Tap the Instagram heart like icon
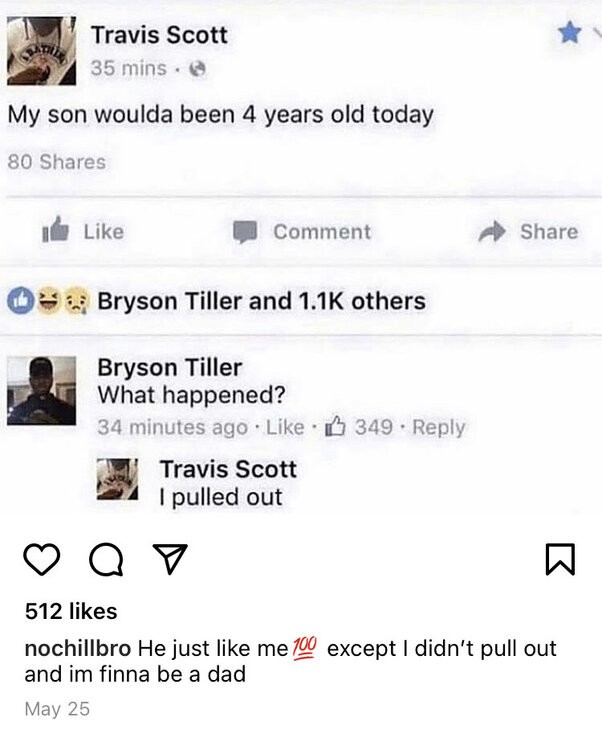Screen dimensions: 602x750 click(x=41, y=560)
